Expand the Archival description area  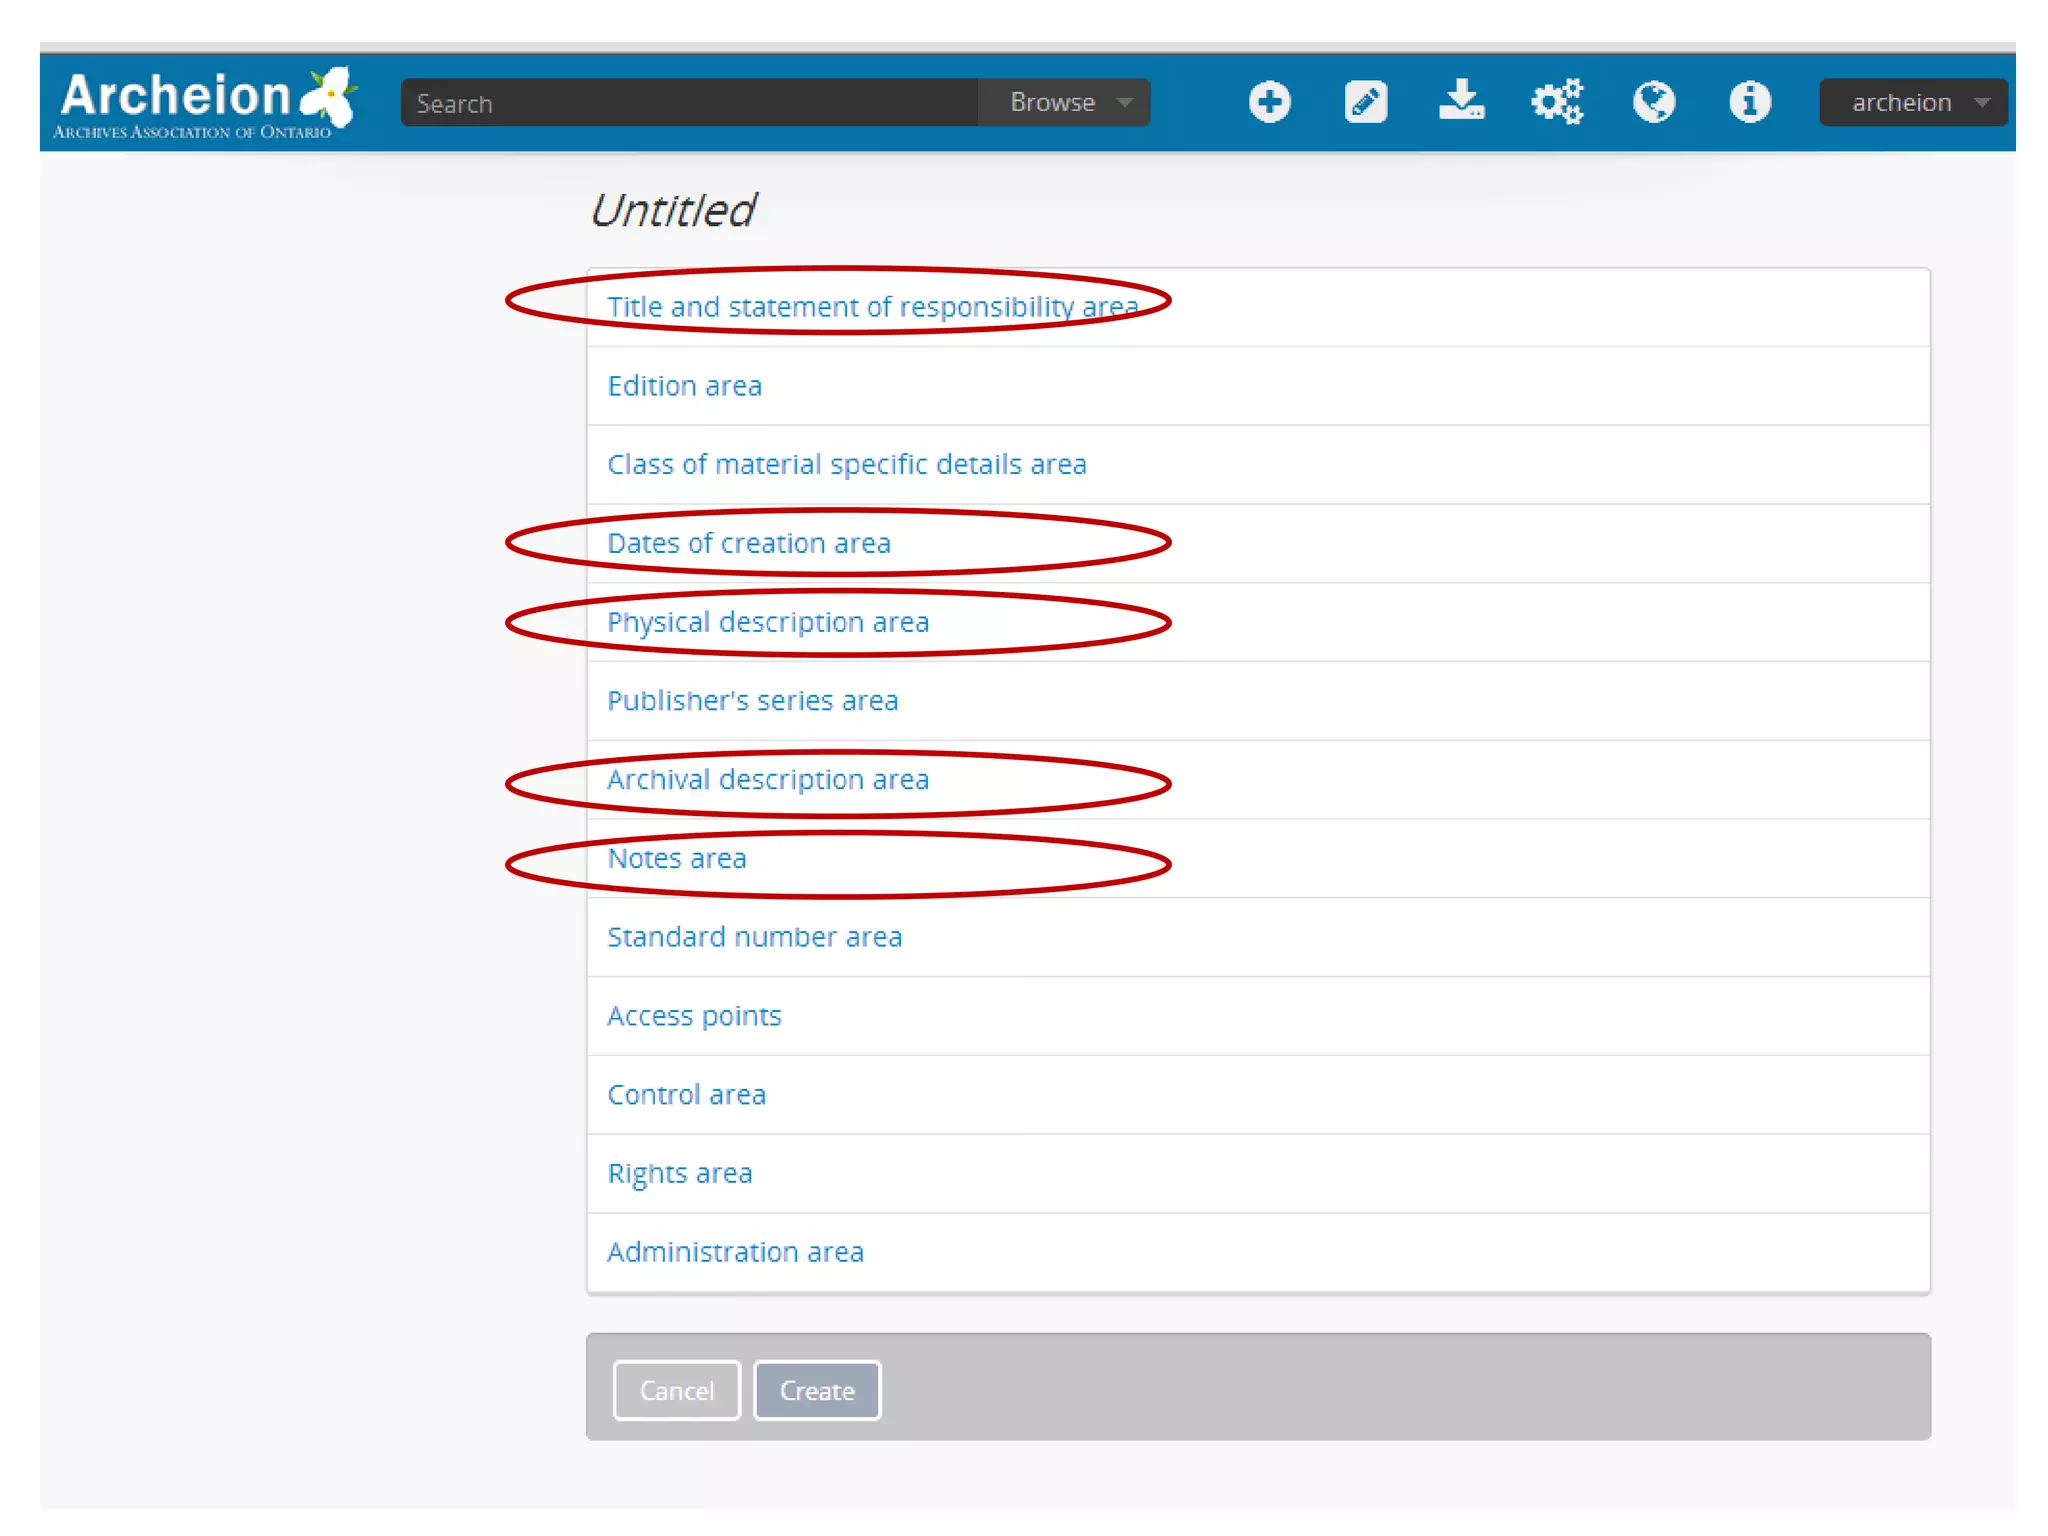point(767,780)
